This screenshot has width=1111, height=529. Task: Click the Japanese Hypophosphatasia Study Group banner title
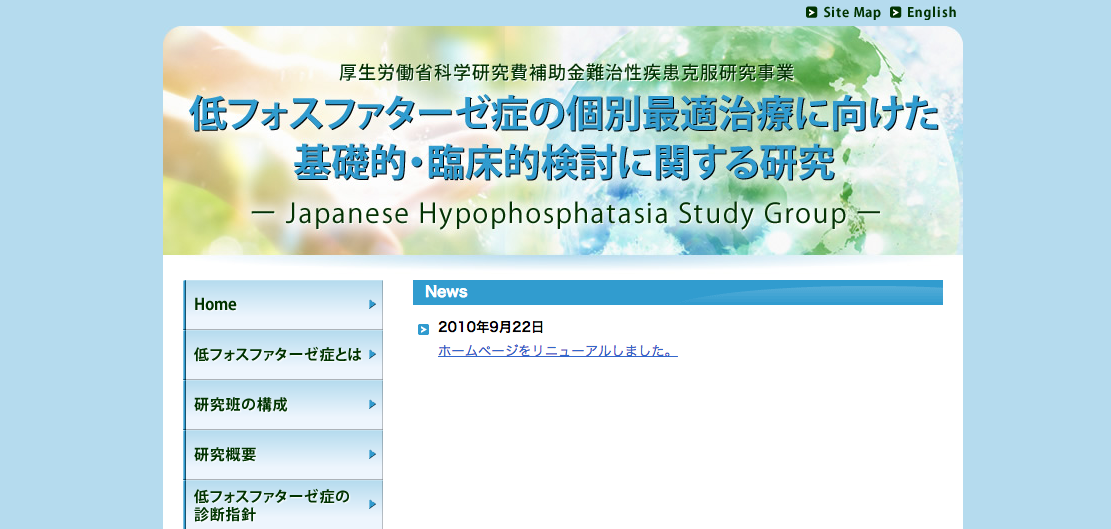tap(566, 214)
